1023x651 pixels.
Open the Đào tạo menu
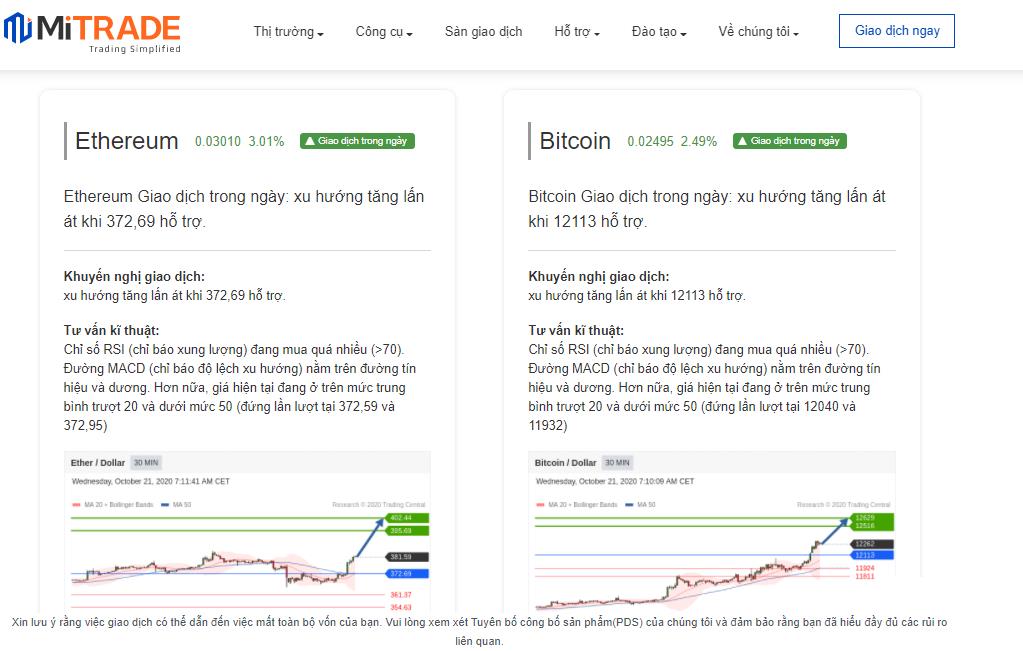point(659,32)
